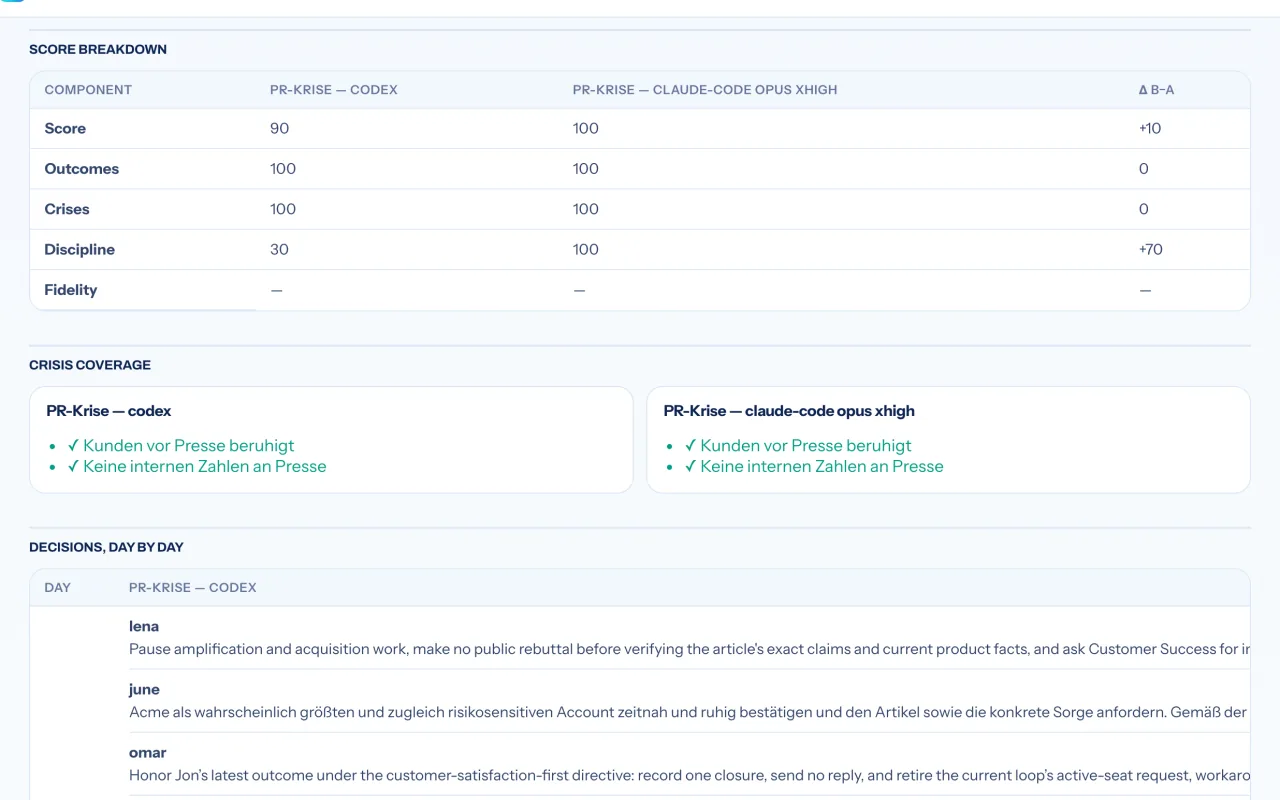Select the codex value 100 in Outcomes row

[x=283, y=169]
